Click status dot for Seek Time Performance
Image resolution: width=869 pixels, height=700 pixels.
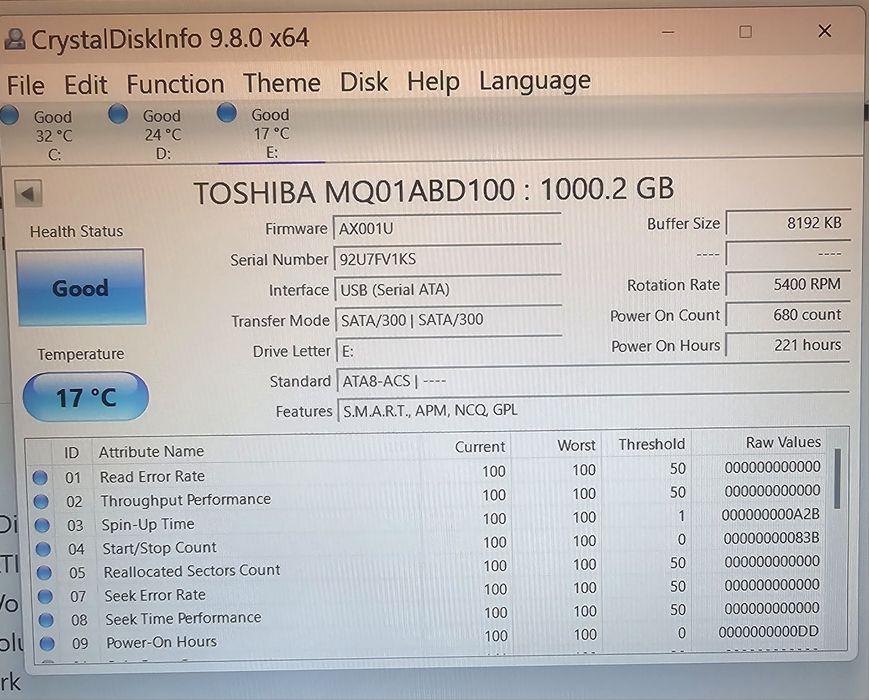pyautogui.click(x=47, y=620)
